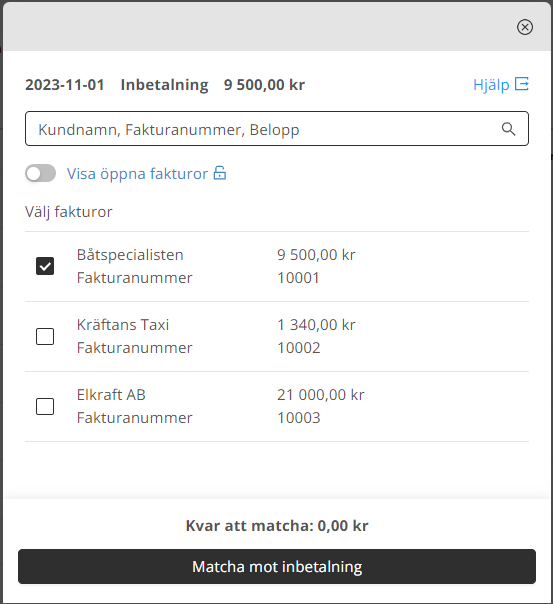Click the lock icon beside Visa öppna fakturor
The width and height of the screenshot is (553, 604).
pyautogui.click(x=220, y=173)
